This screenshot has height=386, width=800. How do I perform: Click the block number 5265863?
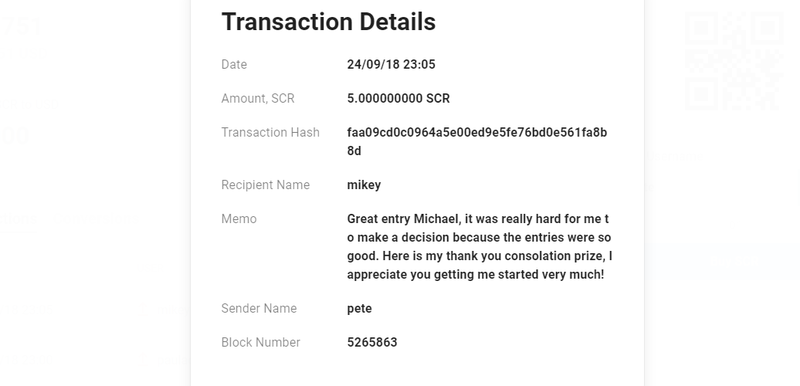[372, 343]
